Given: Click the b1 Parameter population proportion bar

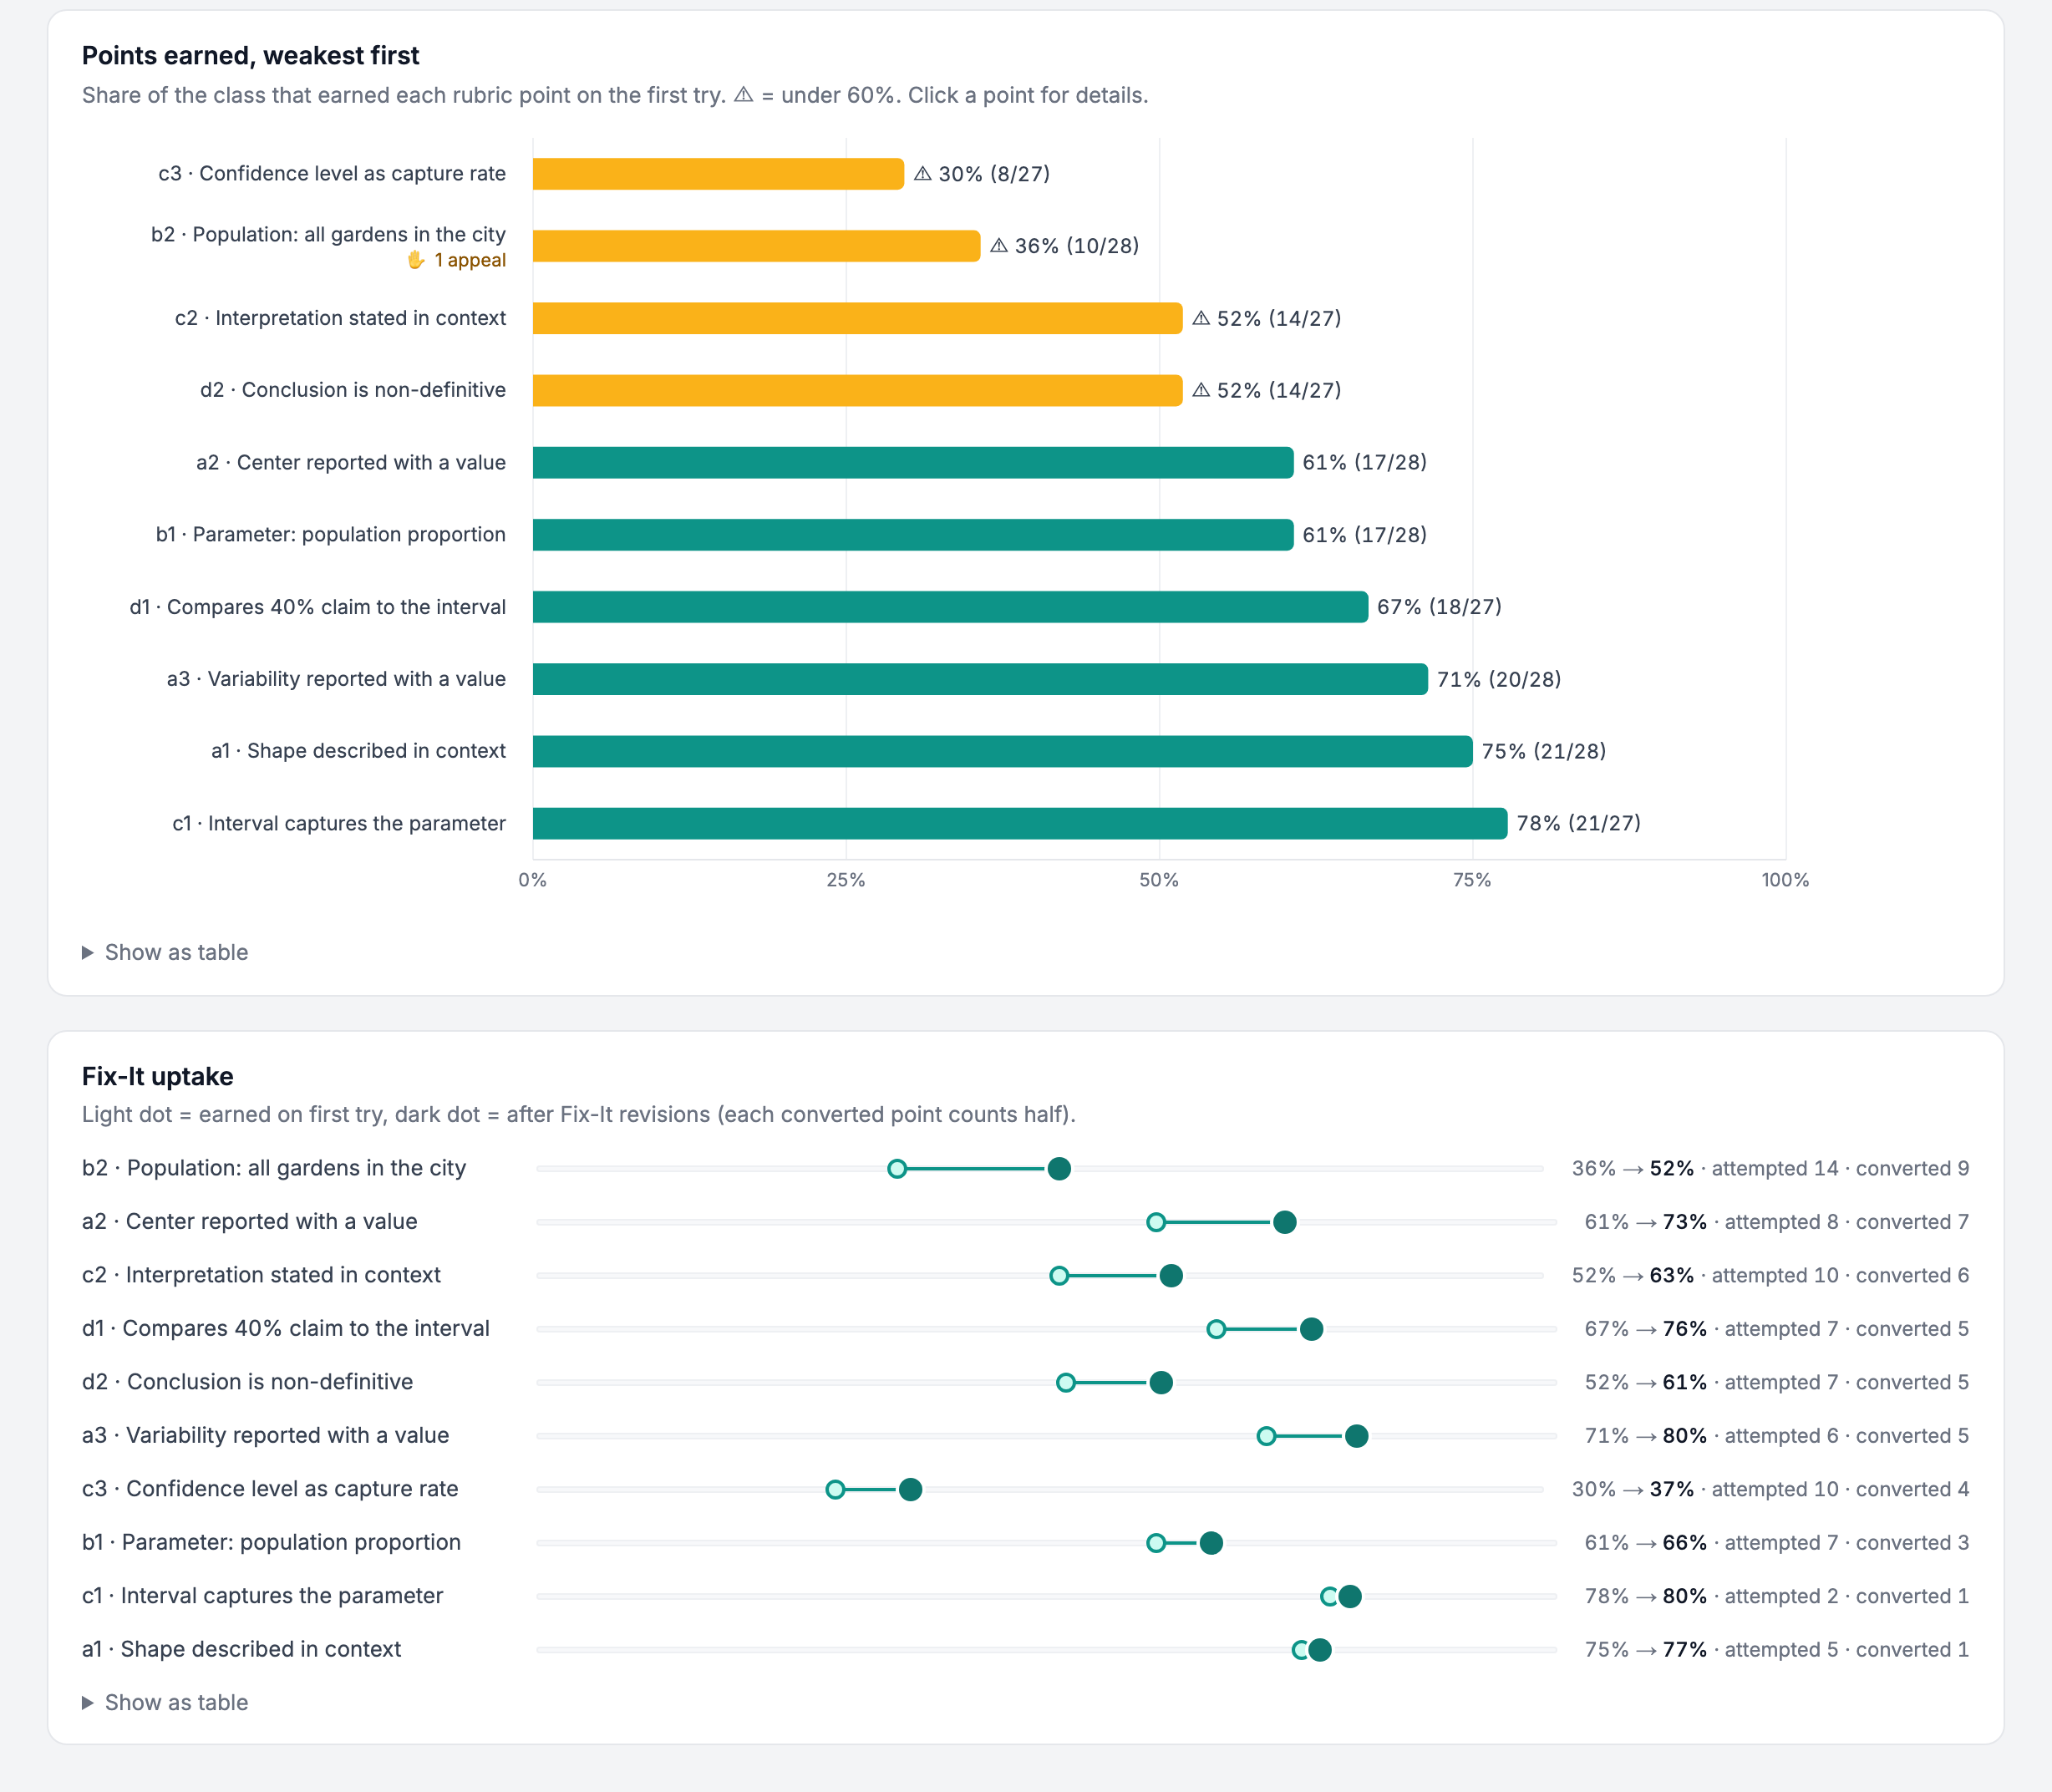Looking at the screenshot, I should 913,535.
